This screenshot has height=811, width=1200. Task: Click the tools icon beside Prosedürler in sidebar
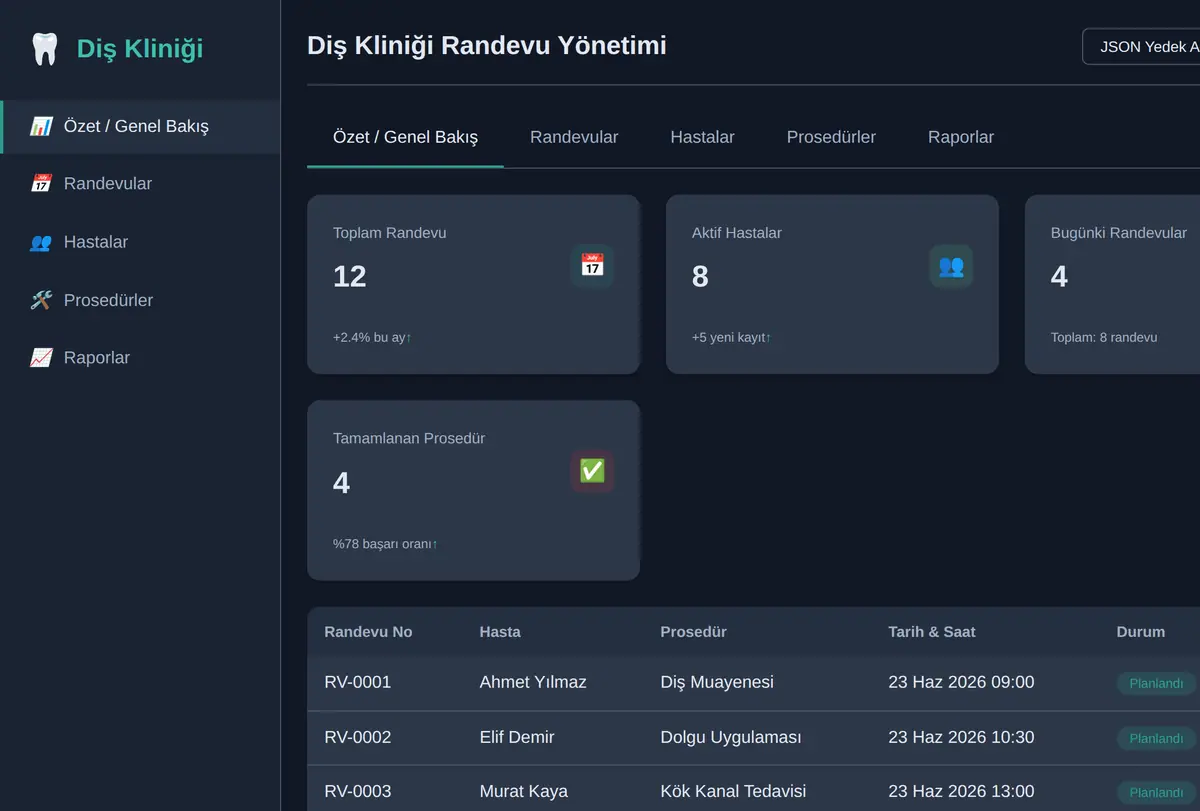(x=41, y=300)
